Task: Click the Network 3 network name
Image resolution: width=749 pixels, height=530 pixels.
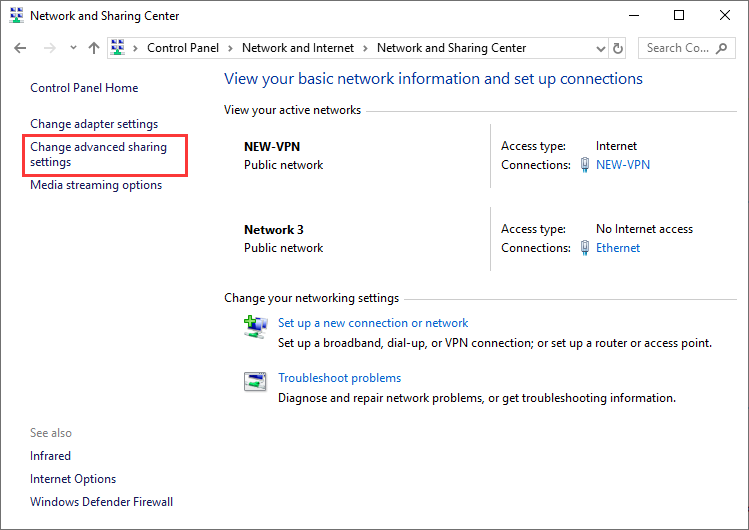Action: [x=274, y=230]
